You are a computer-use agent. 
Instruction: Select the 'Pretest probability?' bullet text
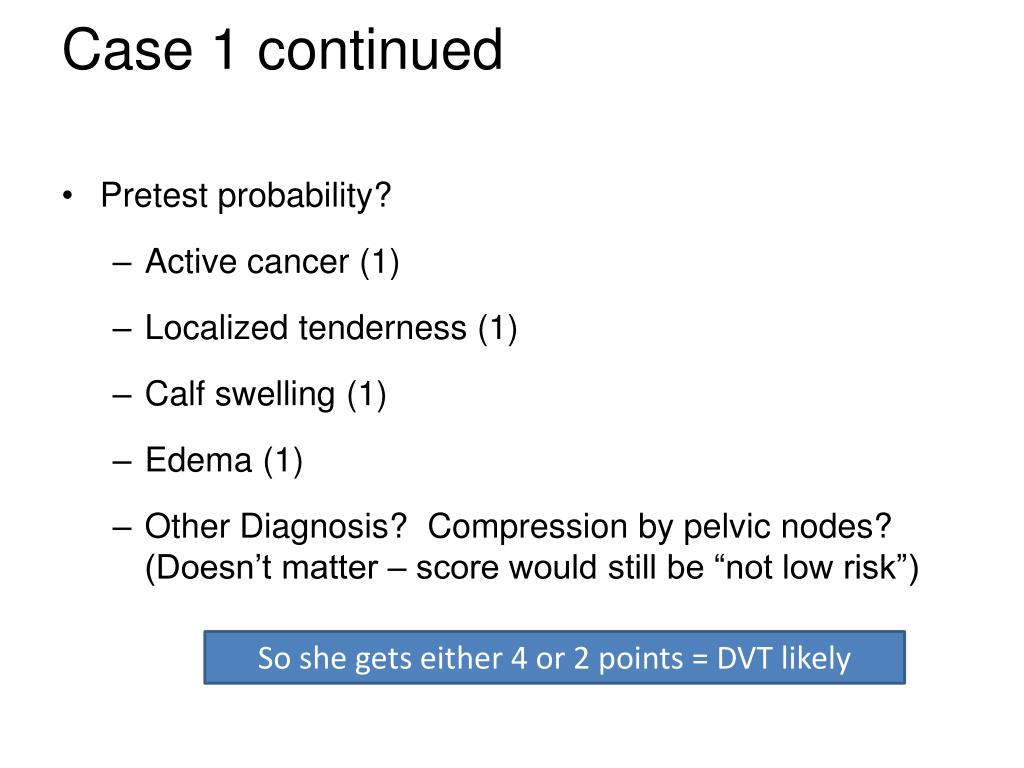pos(246,195)
